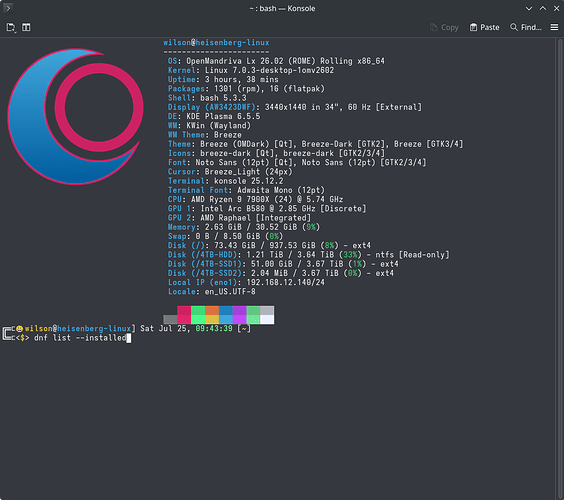Click the pink color block
Viewport: 564px width, 500px height.
184,315
